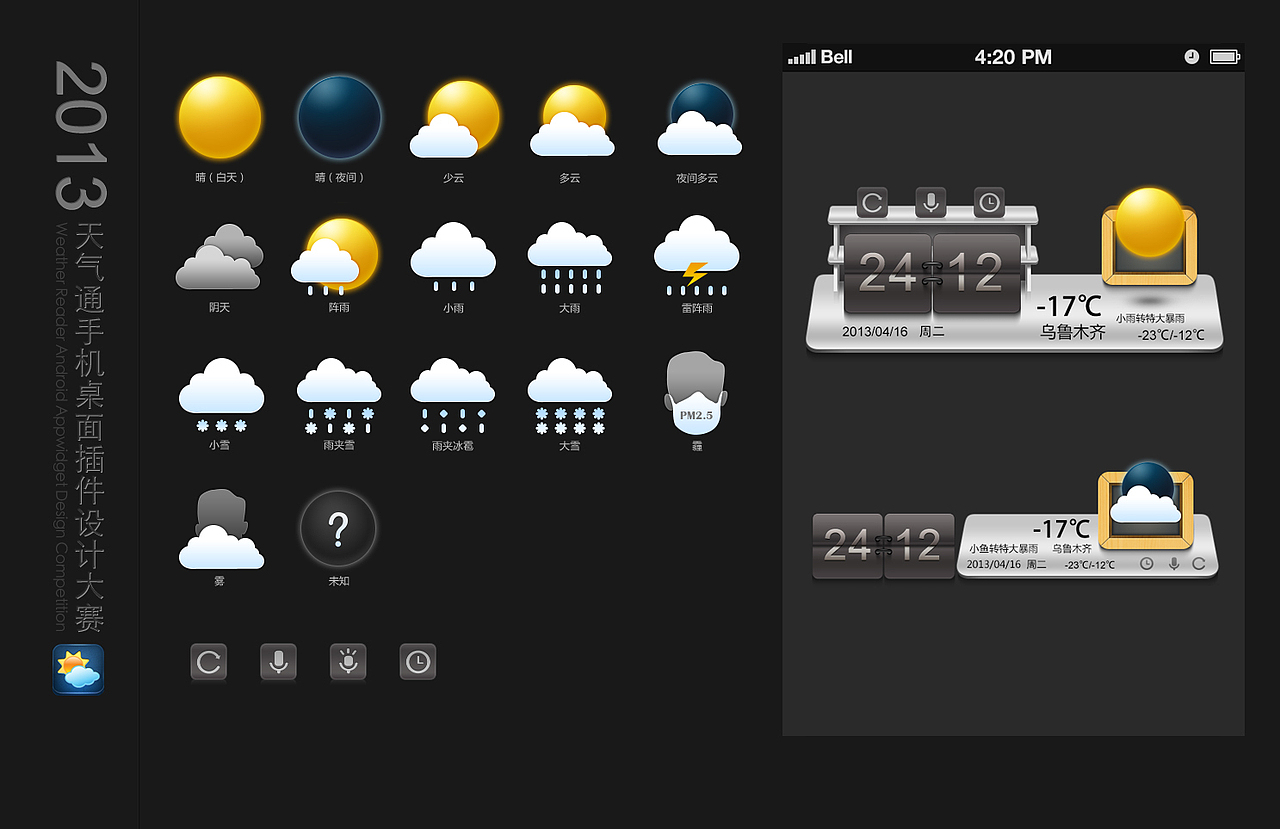Tap '小雨转特大暴雨' forecast text on large widget
The image size is (1280, 829).
click(x=1150, y=318)
